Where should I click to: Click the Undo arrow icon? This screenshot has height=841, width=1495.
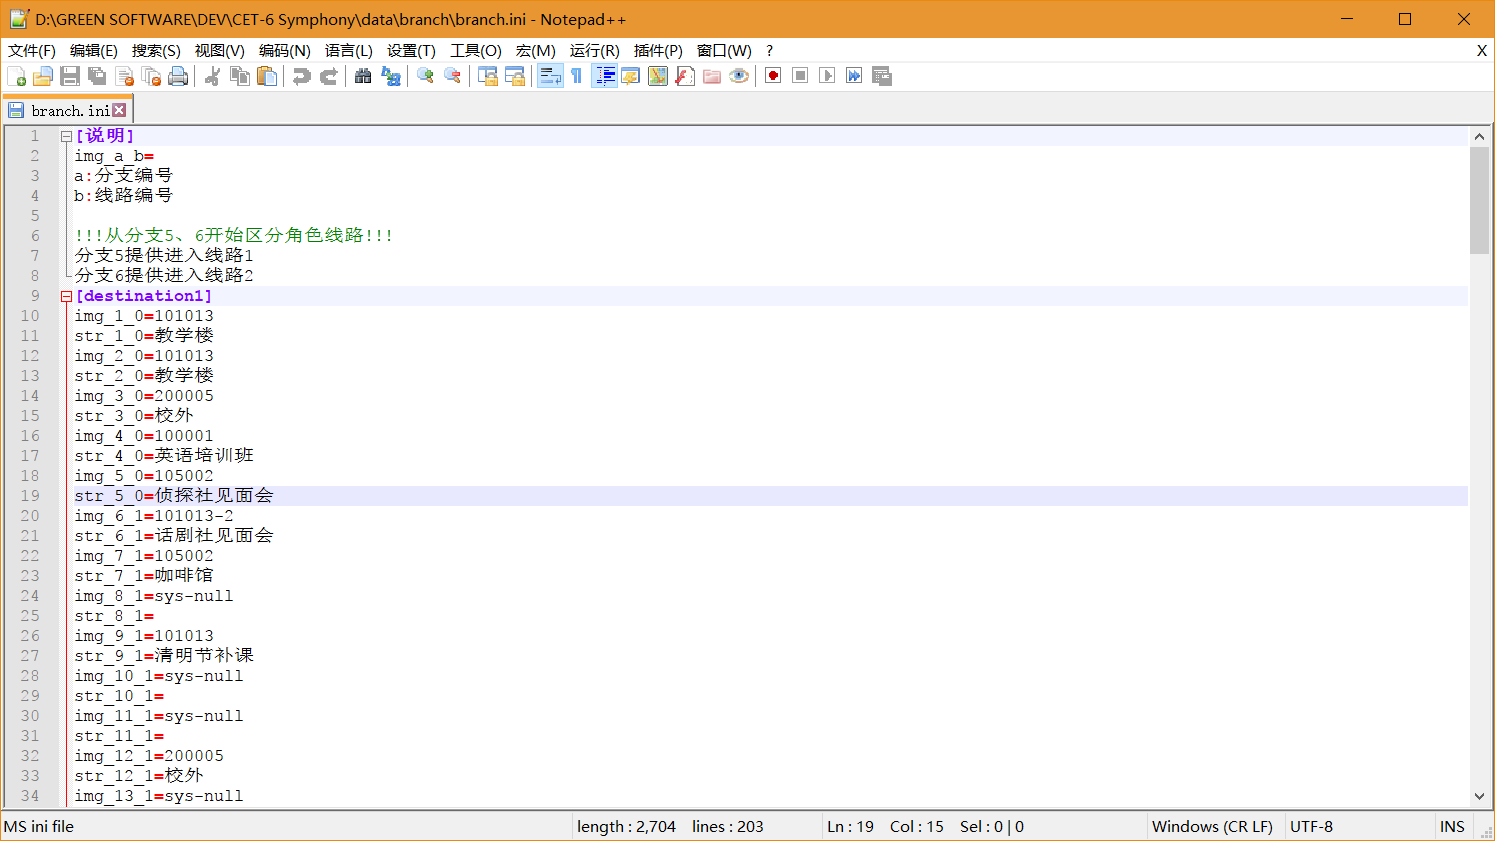[x=302, y=76]
